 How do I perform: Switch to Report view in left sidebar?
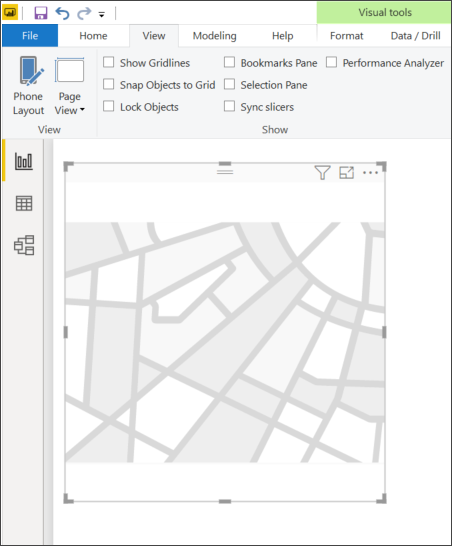(24, 162)
